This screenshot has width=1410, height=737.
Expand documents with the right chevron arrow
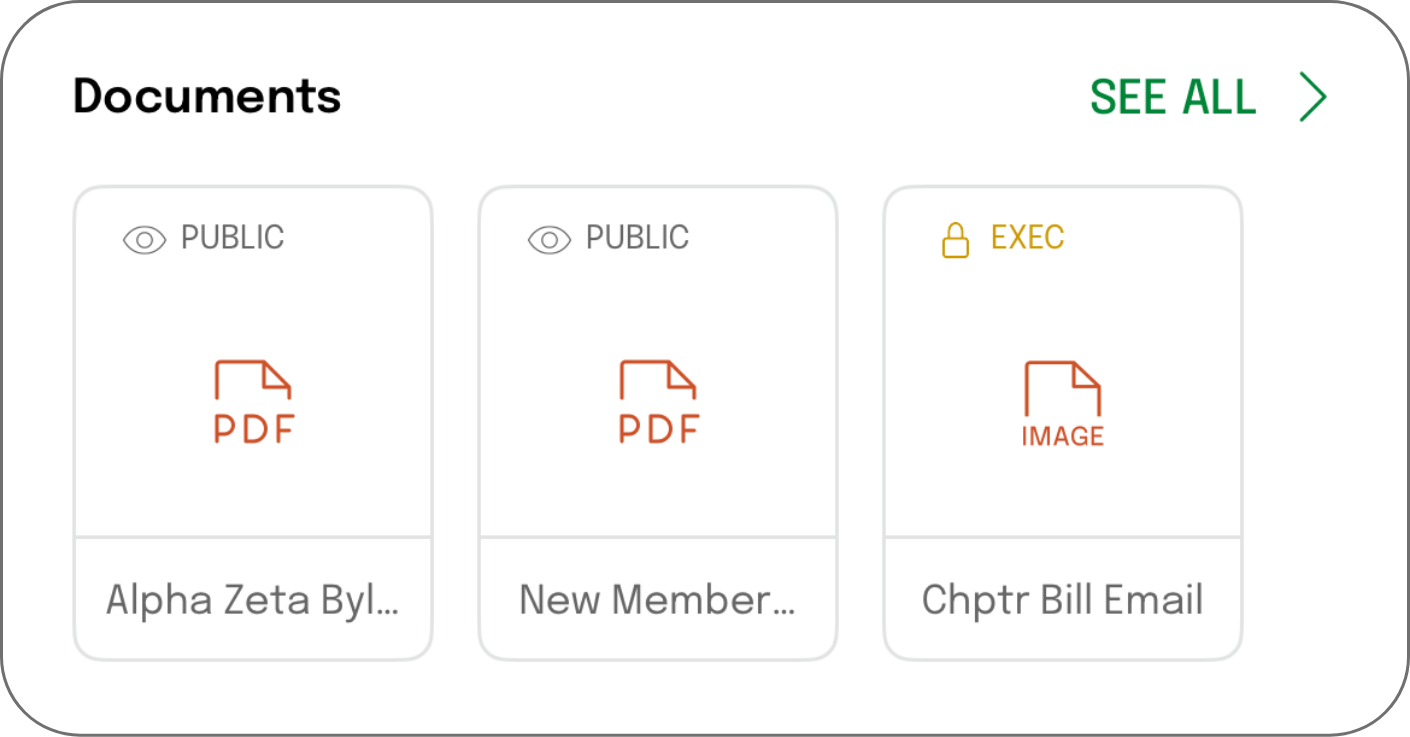(1313, 97)
